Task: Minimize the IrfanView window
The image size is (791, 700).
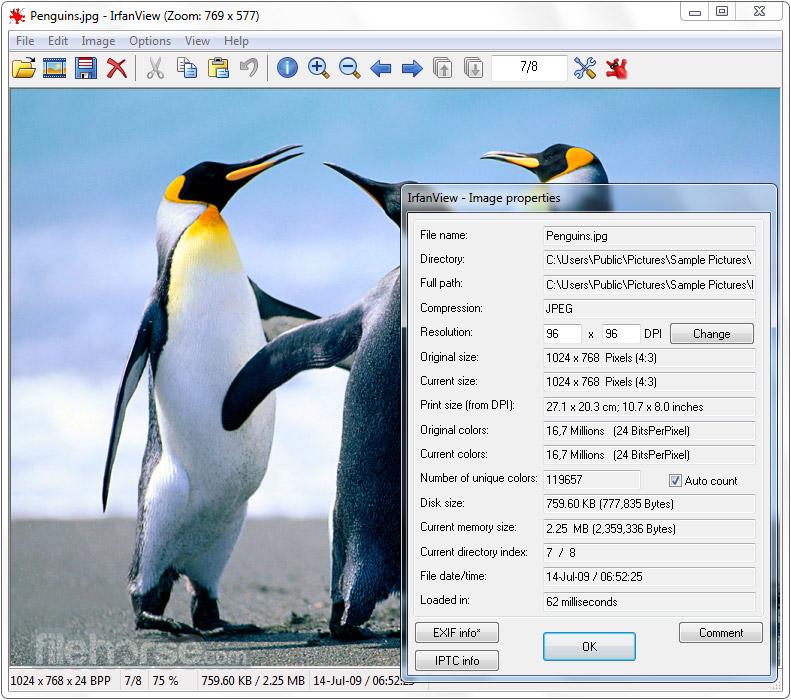Action: (695, 11)
